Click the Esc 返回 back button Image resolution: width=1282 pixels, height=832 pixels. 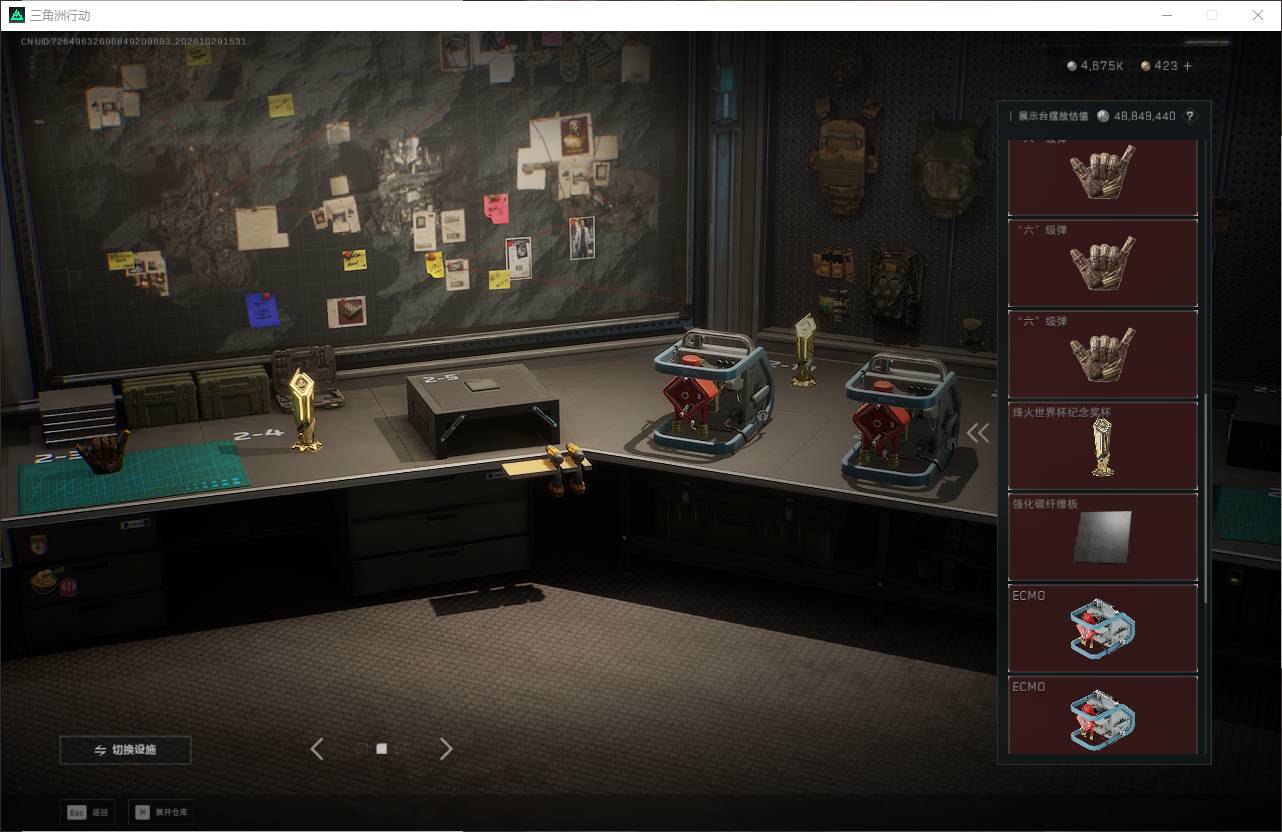pyautogui.click(x=88, y=812)
